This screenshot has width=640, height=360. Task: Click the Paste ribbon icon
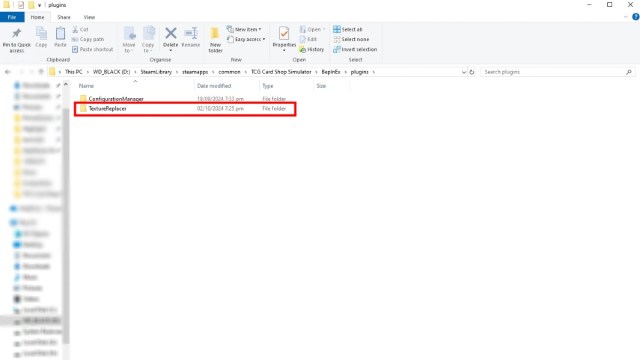tap(60, 33)
